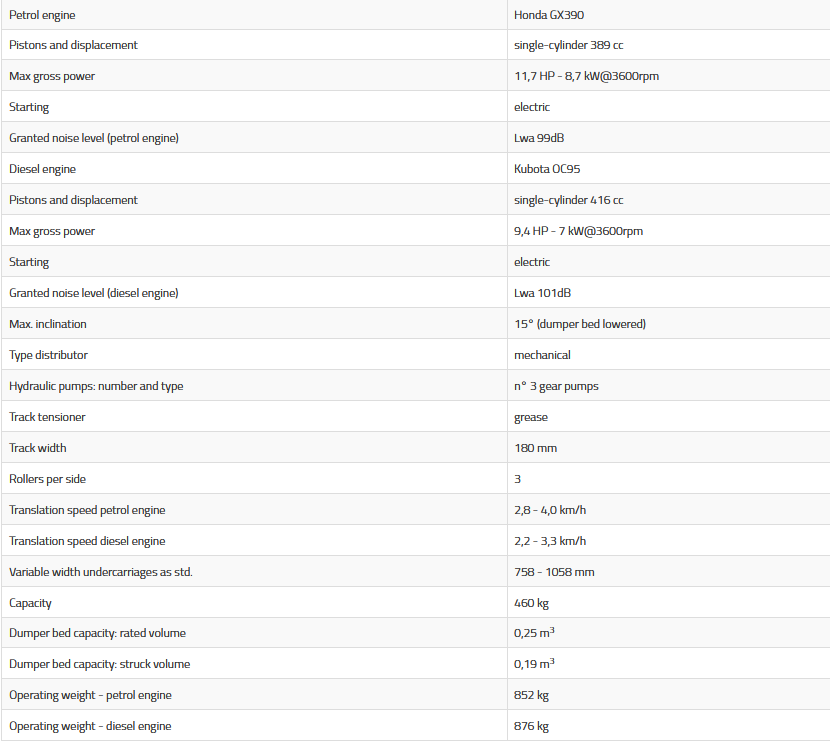Click Granted noise level (diesel engine) label
This screenshot has width=830, height=749.
click(94, 293)
